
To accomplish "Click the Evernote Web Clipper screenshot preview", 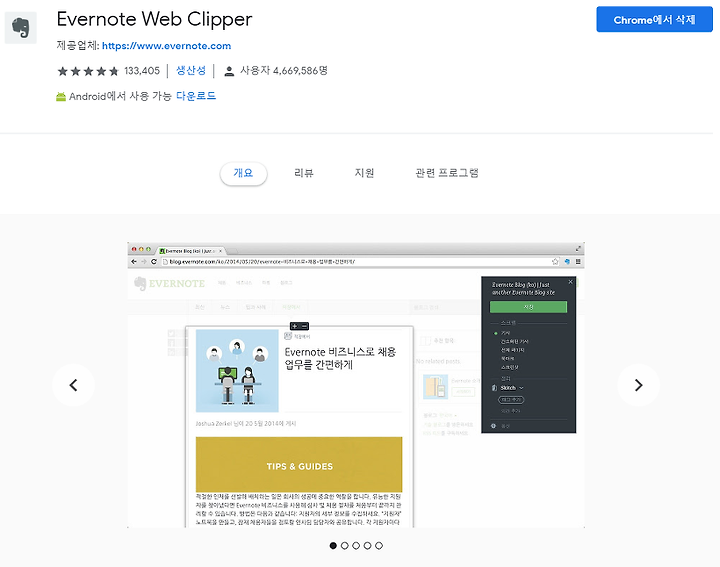I will (x=356, y=385).
